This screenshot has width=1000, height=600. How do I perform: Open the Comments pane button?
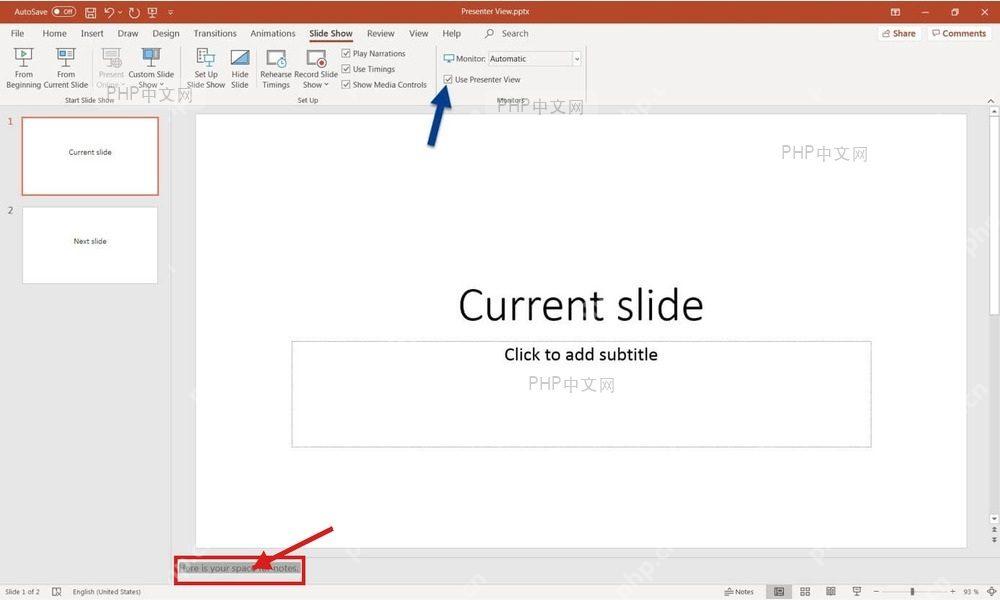point(959,33)
